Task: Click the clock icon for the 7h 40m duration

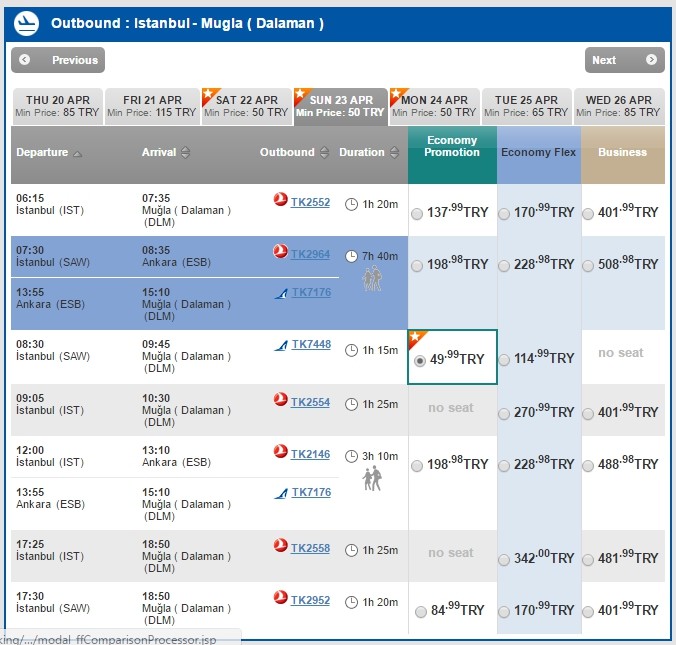Action: click(351, 256)
